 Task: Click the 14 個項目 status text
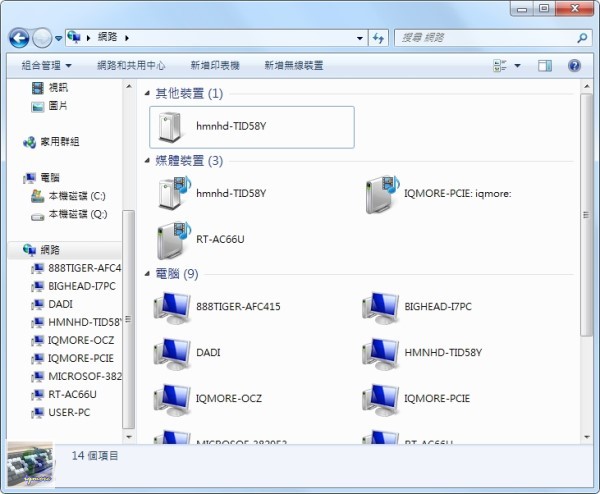(x=95, y=456)
